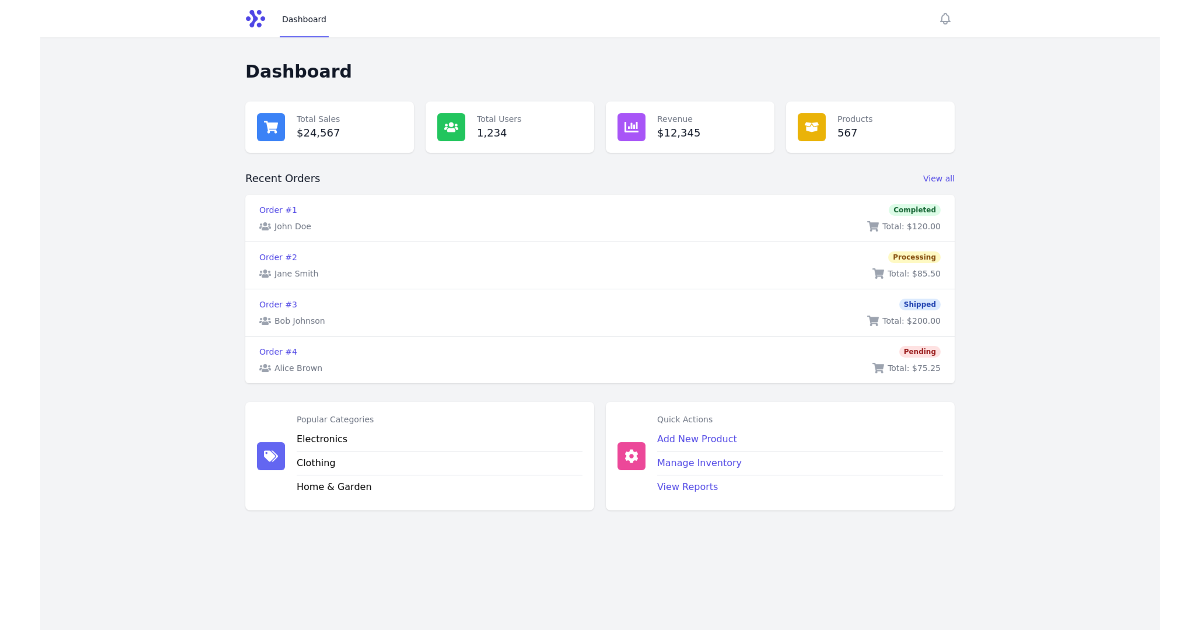Click the purple tag icon beside Popular Categories
Screen dimensions: 1200x630
271,456
